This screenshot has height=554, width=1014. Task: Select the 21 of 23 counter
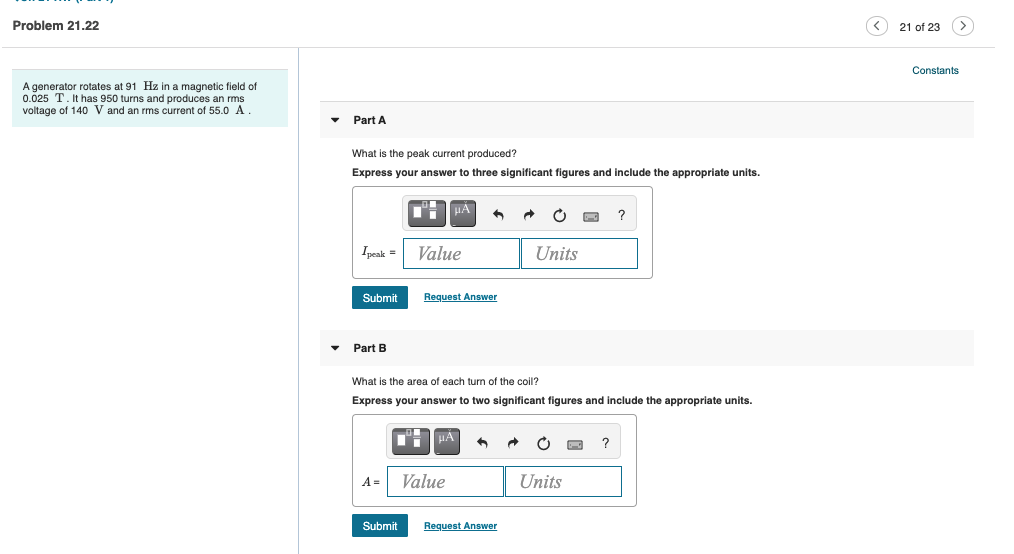pos(920,27)
